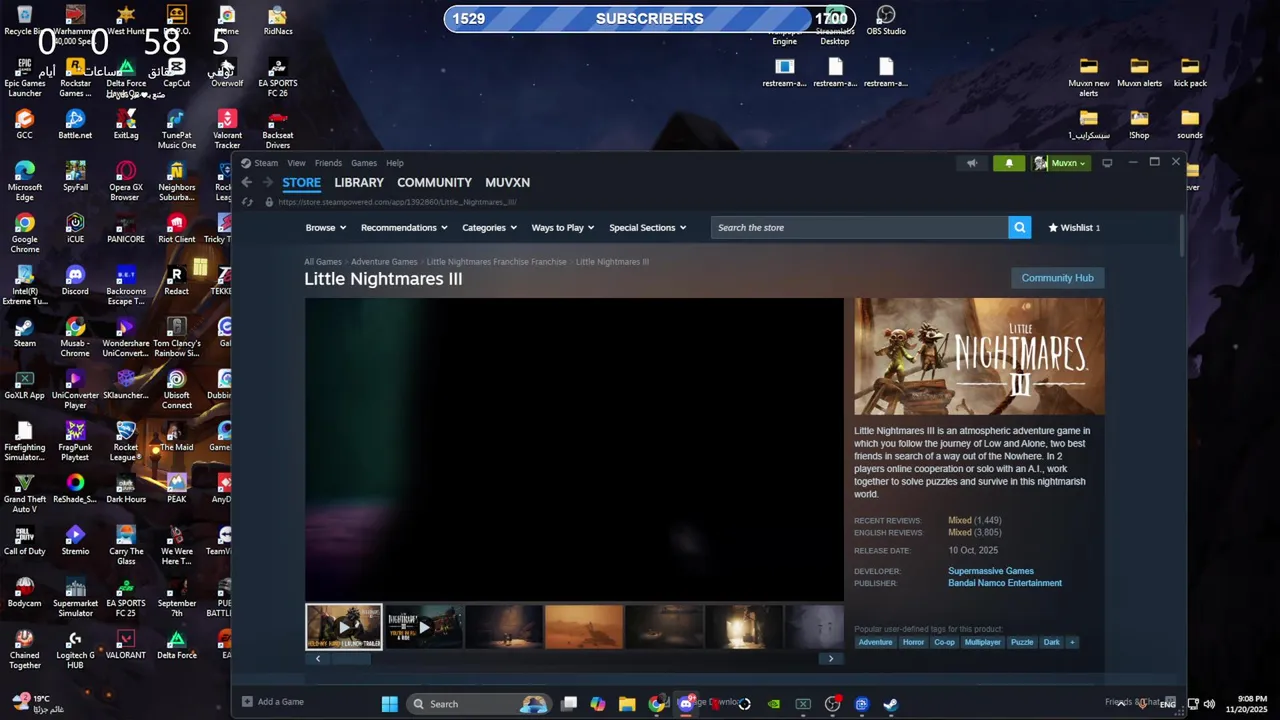The height and width of the screenshot is (720, 1280).
Task: Play the first launch trailer thumbnail
Action: coord(344,627)
